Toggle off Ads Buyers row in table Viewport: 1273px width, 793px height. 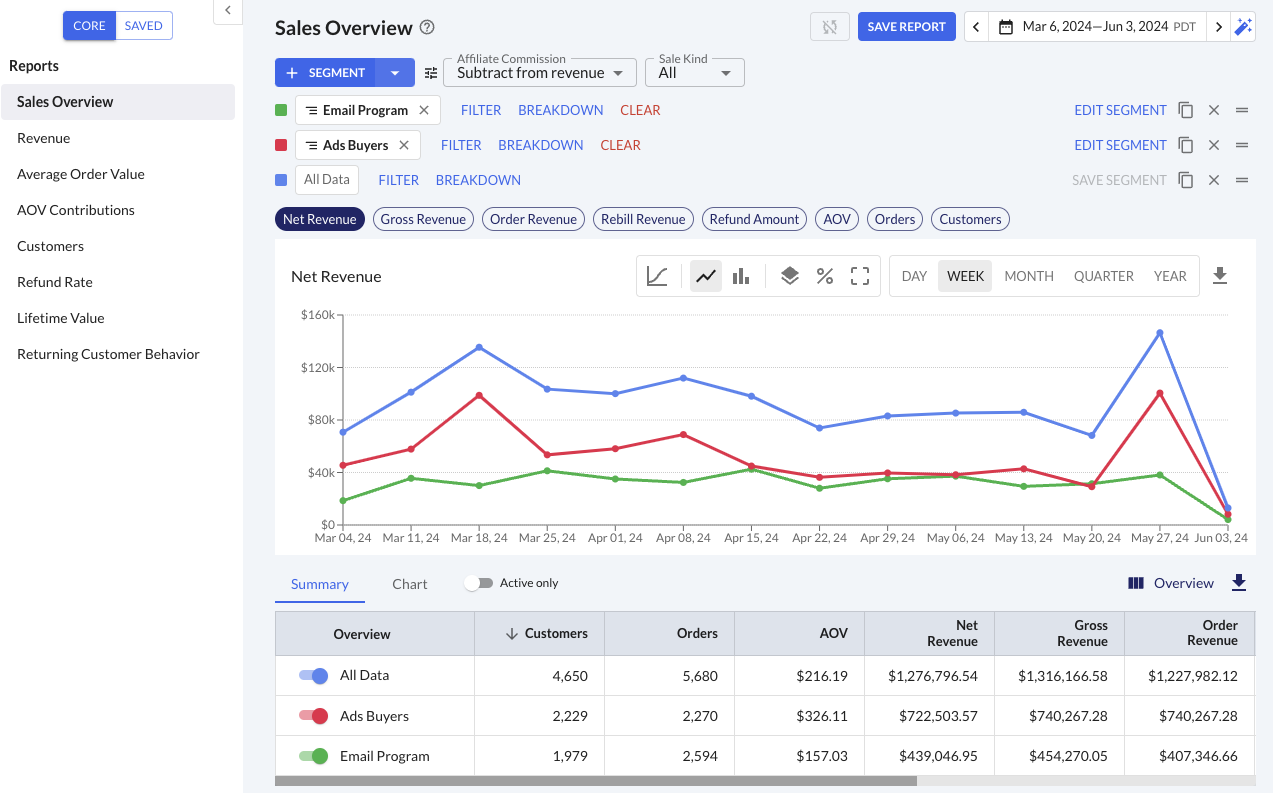313,716
